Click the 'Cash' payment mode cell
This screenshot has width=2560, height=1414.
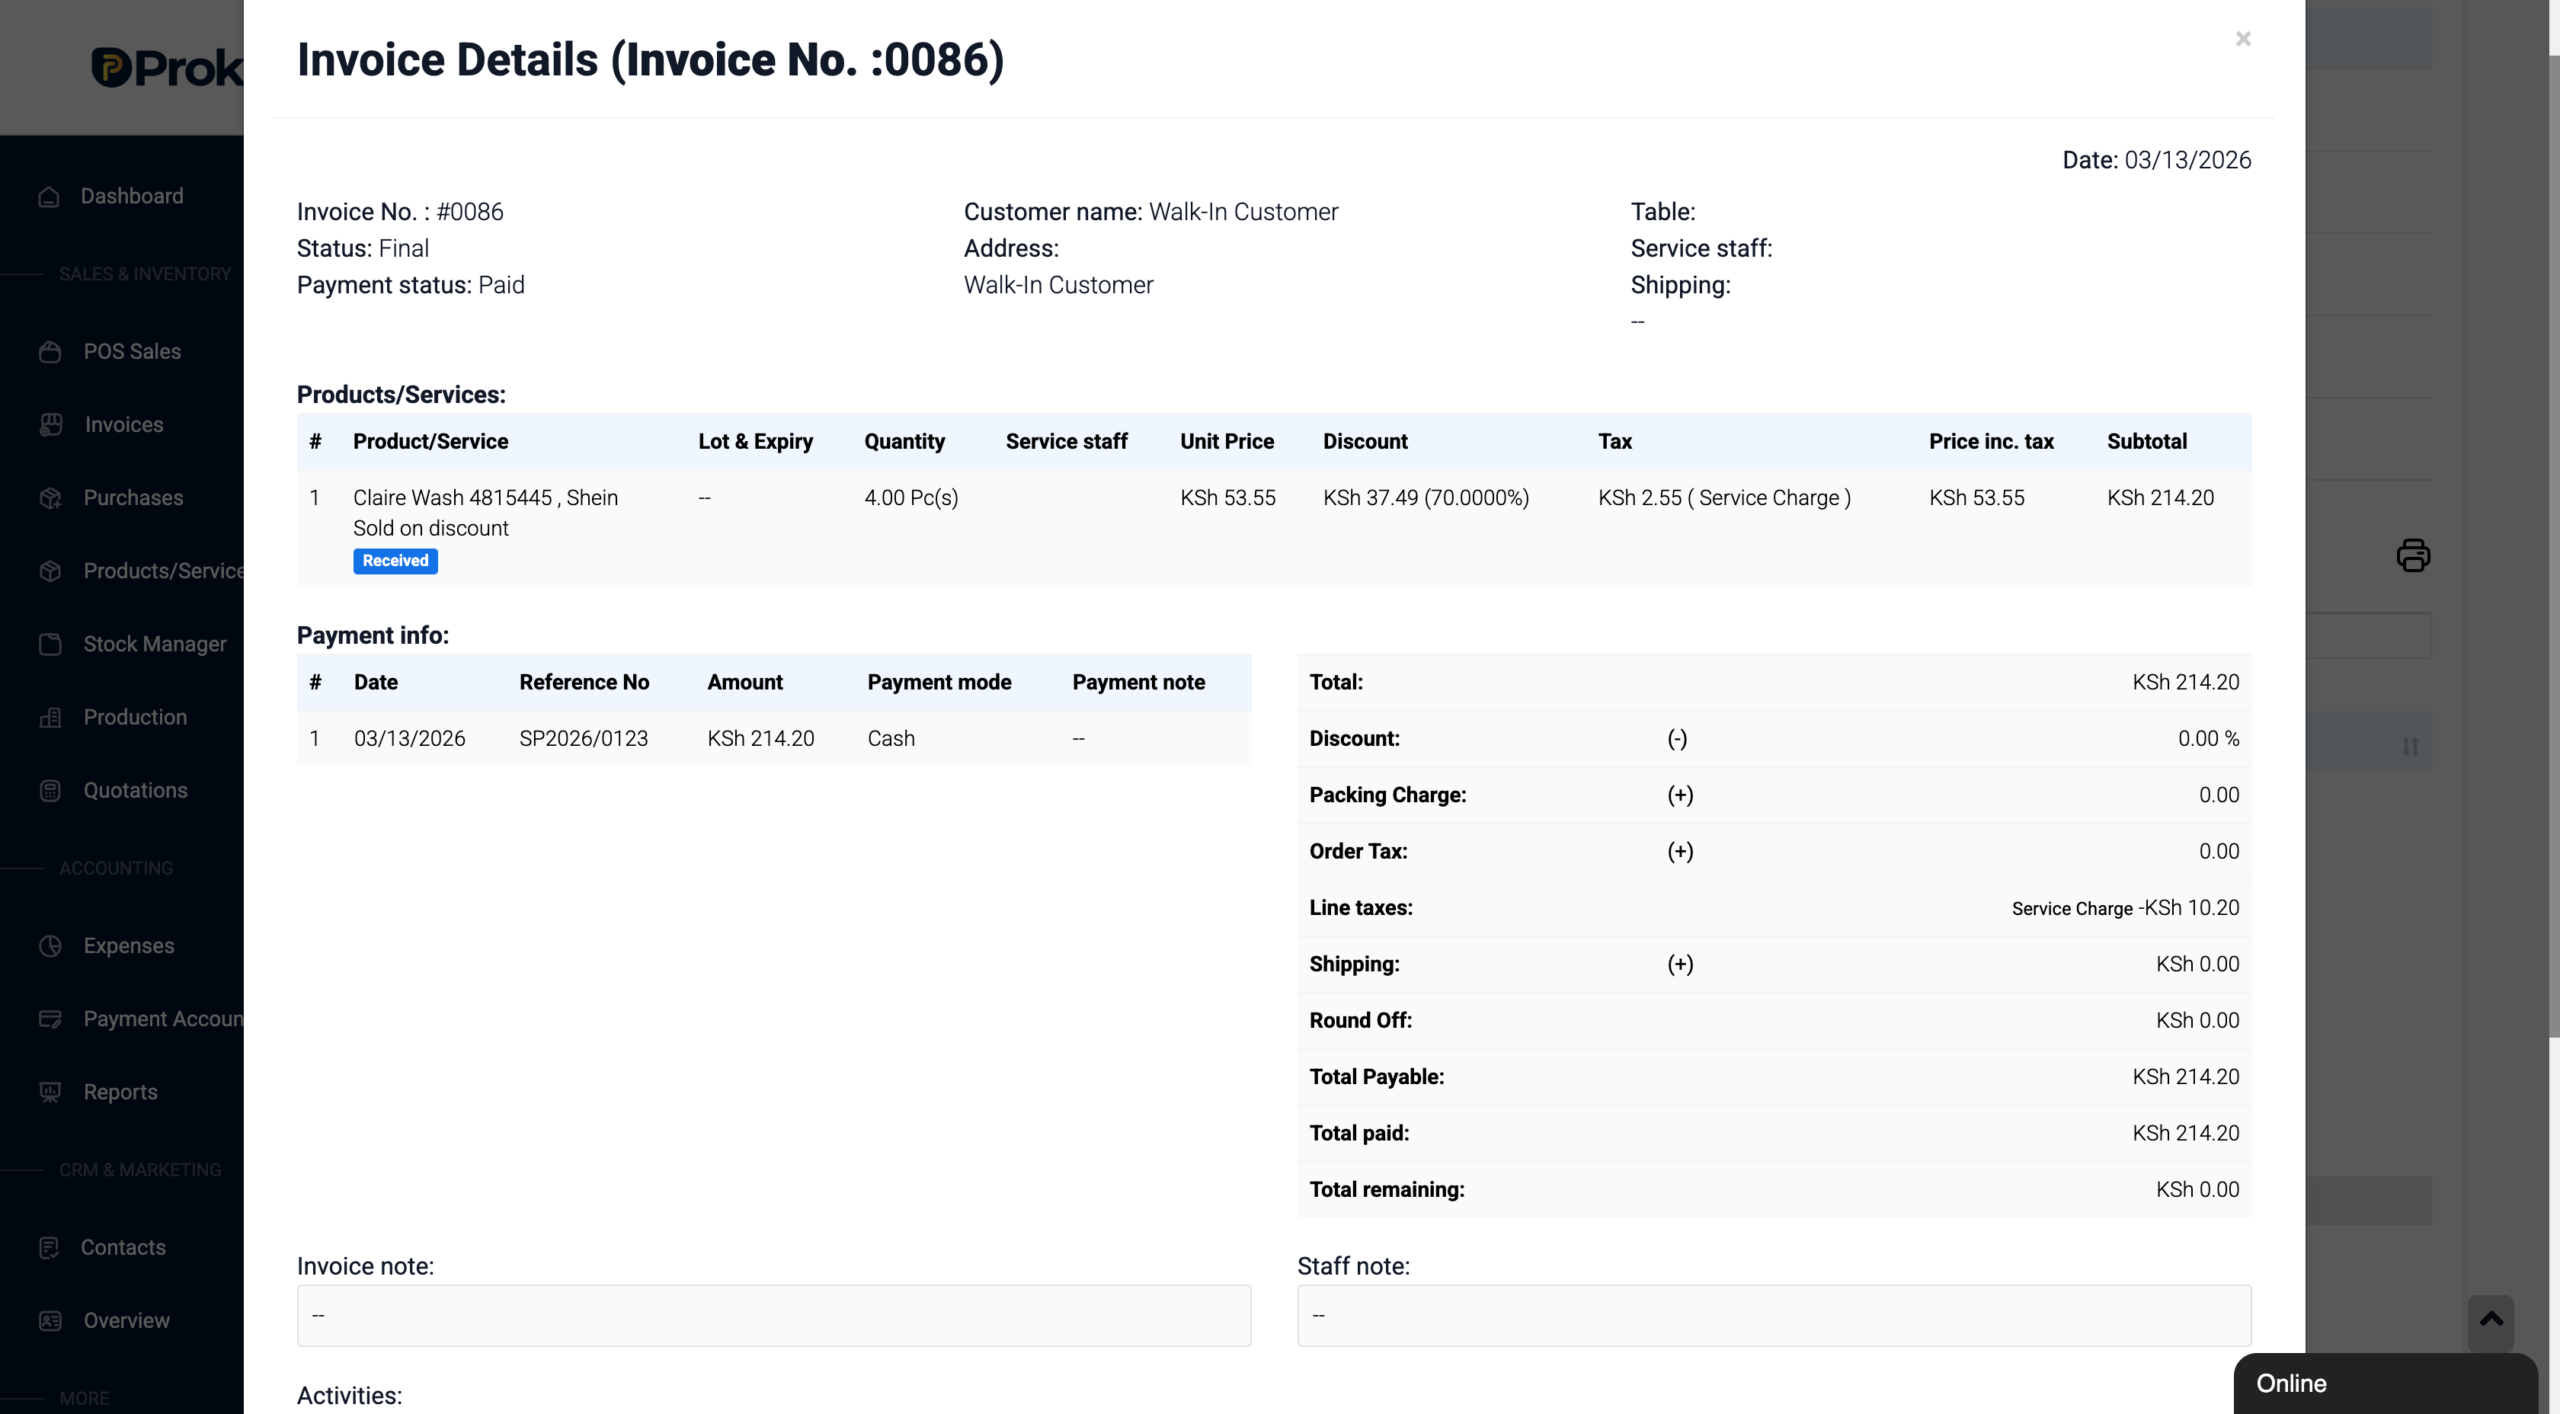point(891,738)
